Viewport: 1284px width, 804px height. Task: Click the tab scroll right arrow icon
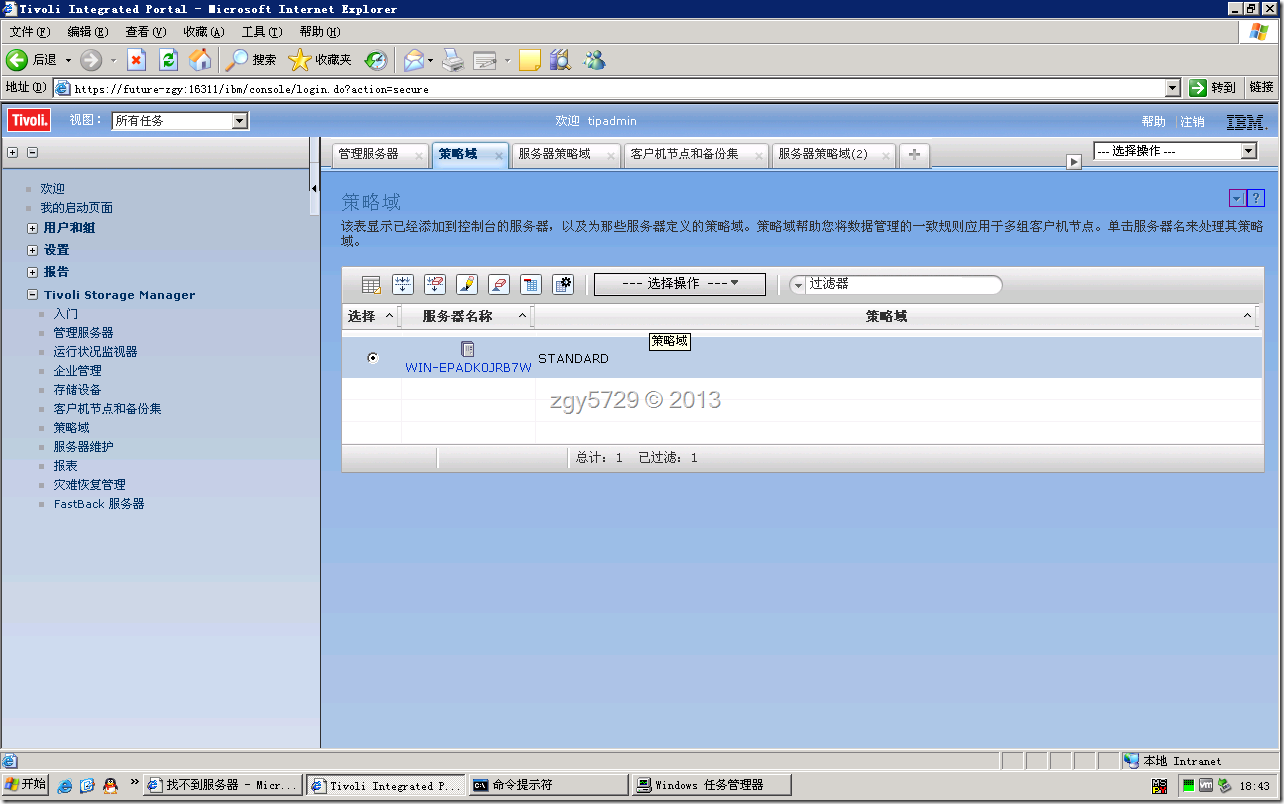click(x=1074, y=162)
